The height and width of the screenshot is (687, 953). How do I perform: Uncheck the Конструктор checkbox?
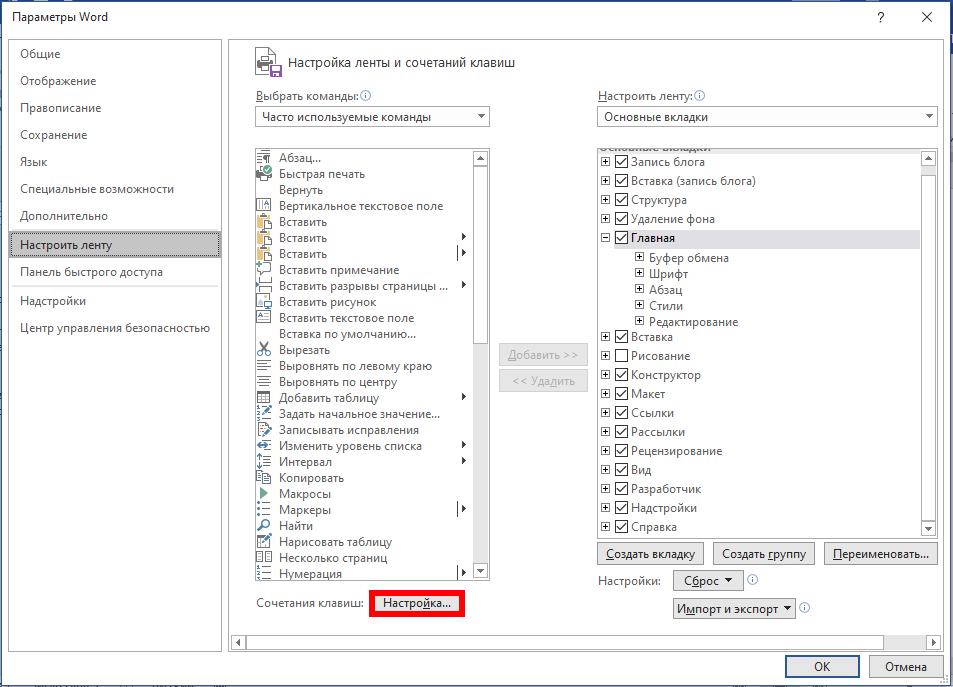621,375
